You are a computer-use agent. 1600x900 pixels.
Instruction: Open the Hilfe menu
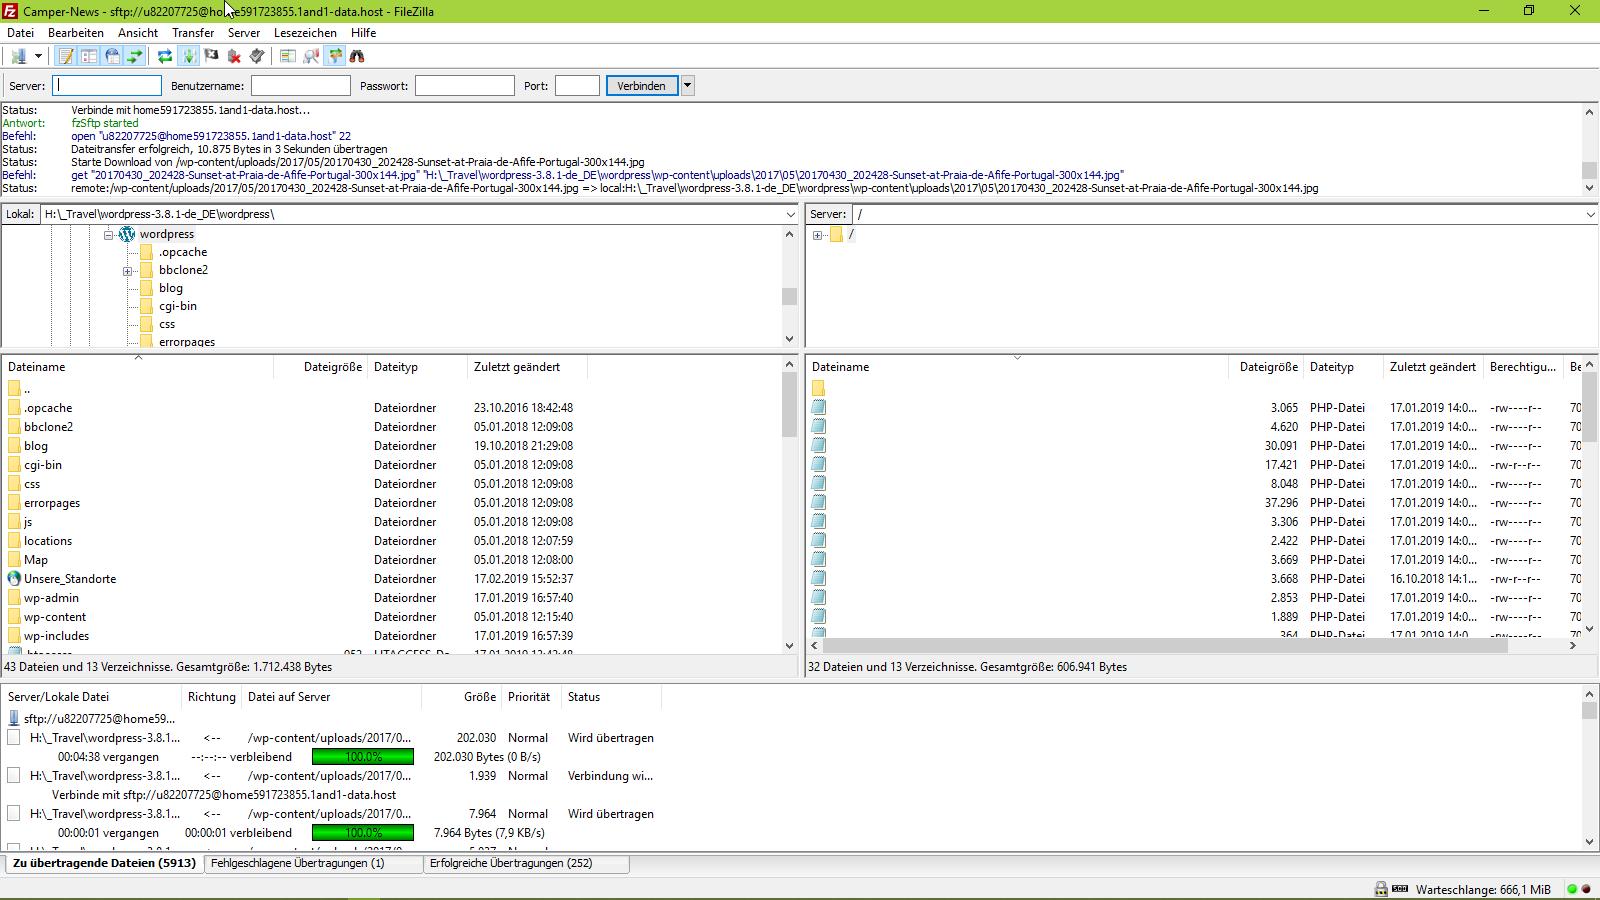(363, 33)
